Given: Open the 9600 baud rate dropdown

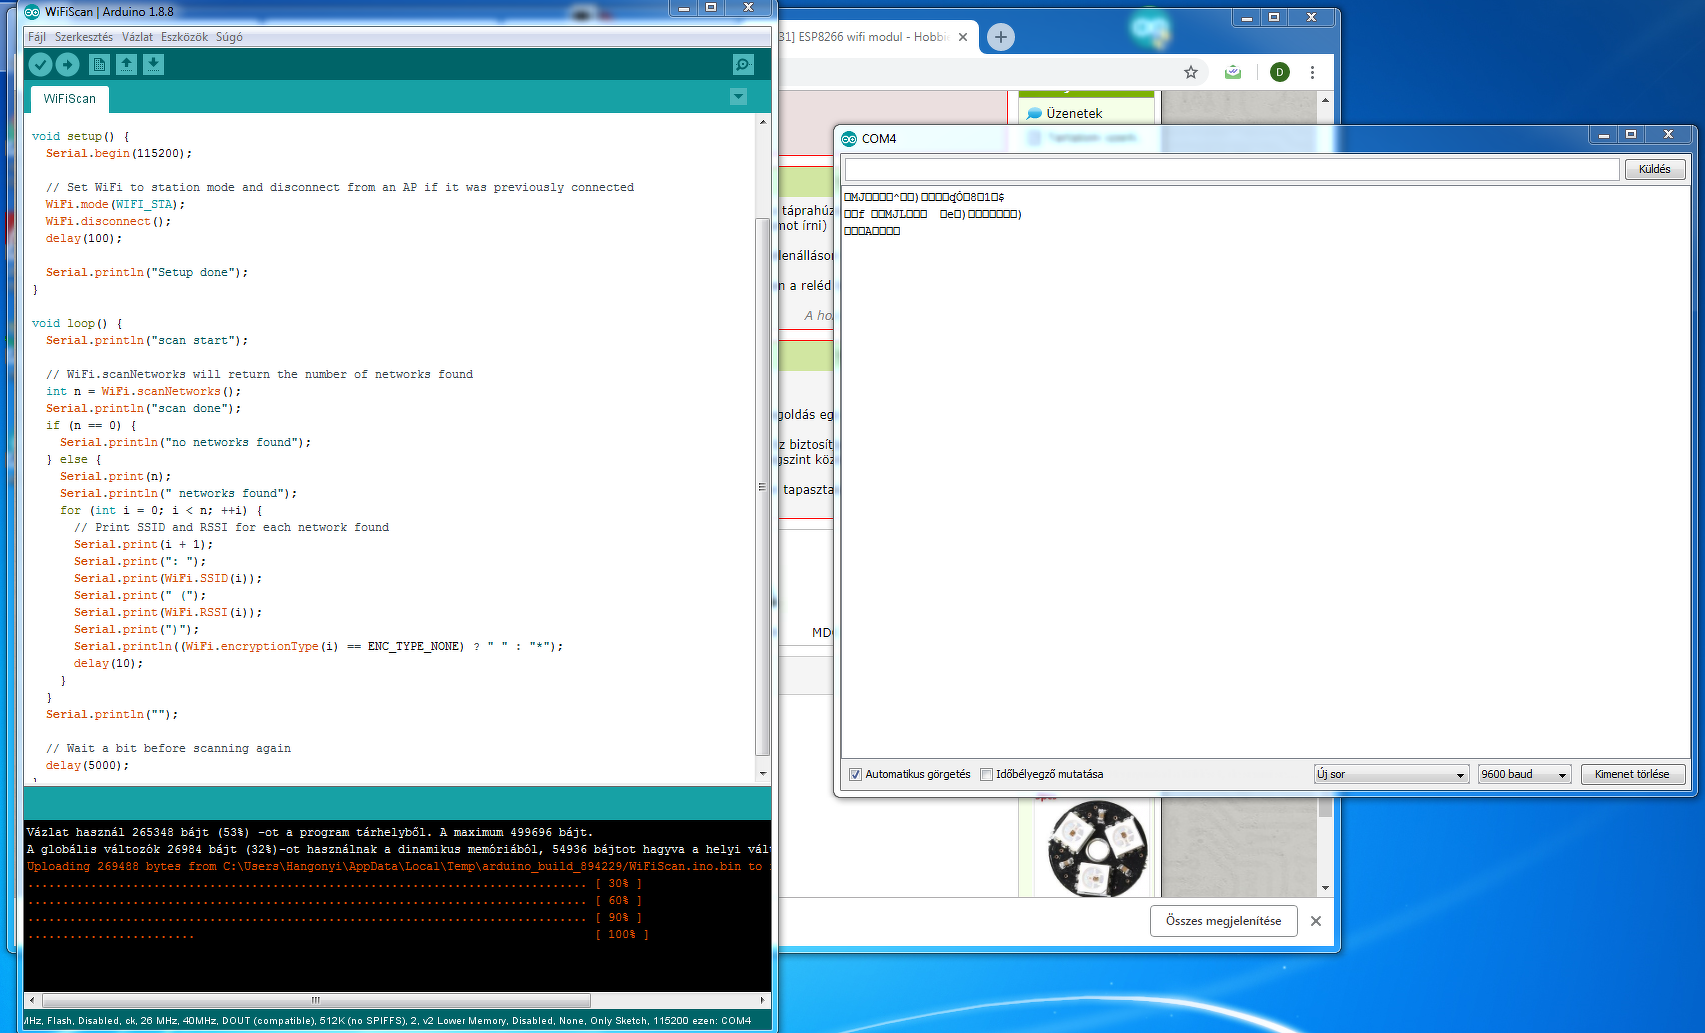Looking at the screenshot, I should [x=1524, y=774].
